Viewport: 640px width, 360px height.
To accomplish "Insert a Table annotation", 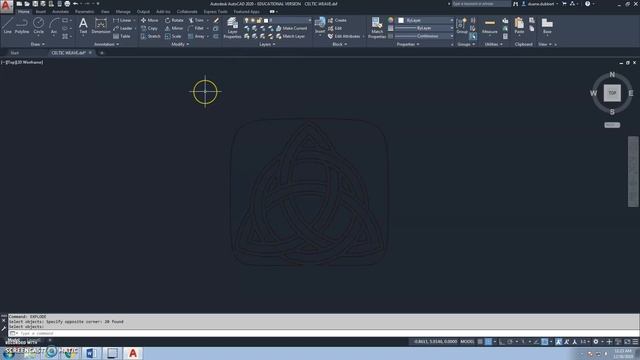I will click(122, 36).
